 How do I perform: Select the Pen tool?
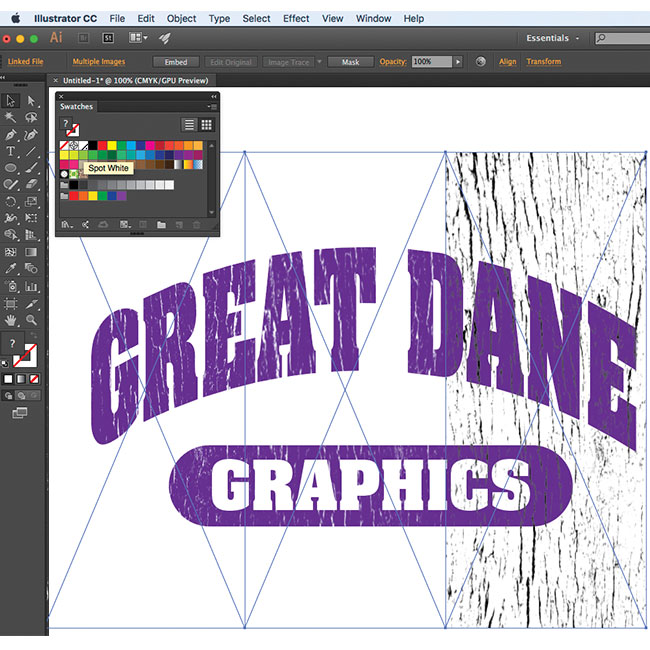10,135
